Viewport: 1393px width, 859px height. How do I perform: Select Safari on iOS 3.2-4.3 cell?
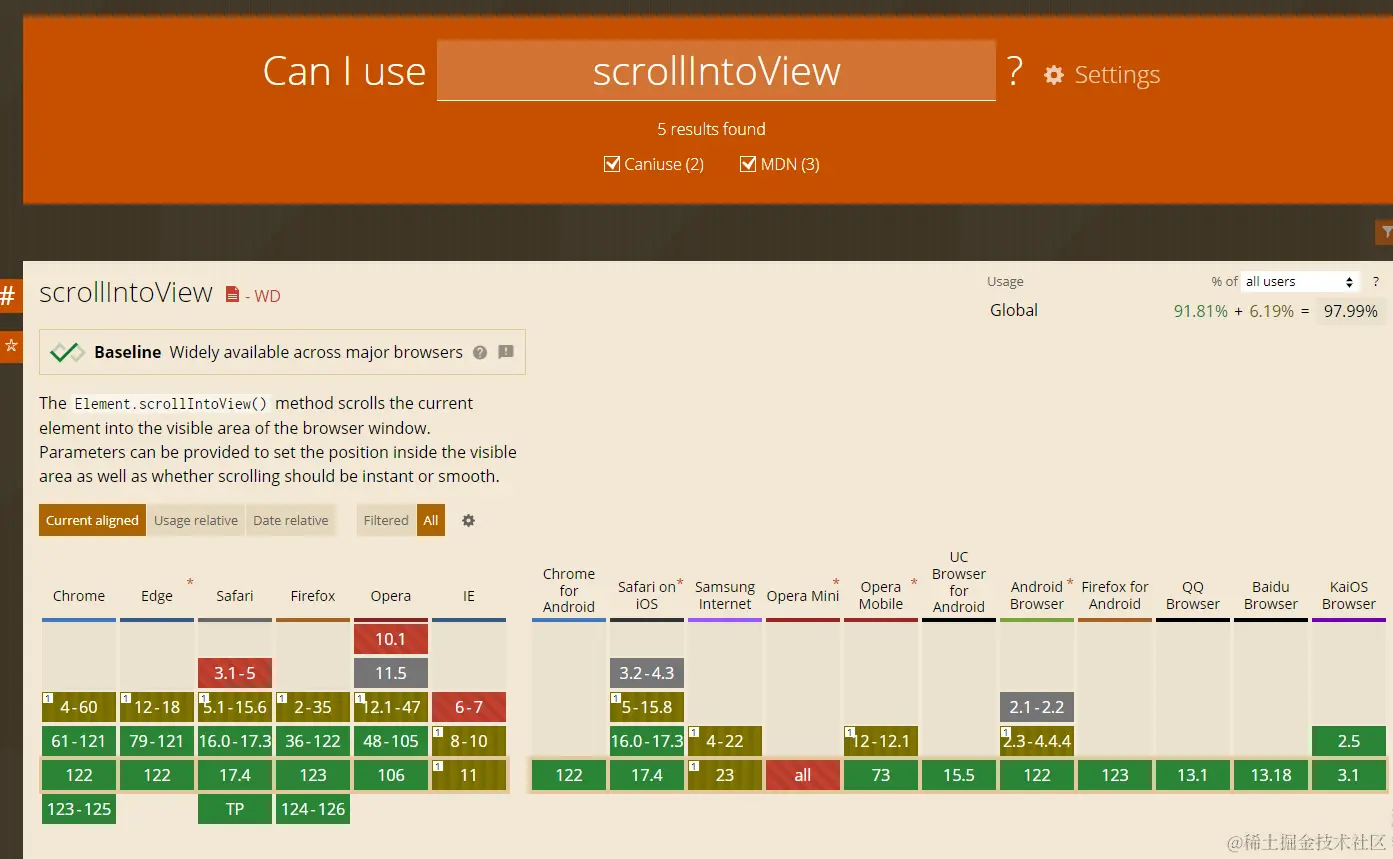(647, 673)
